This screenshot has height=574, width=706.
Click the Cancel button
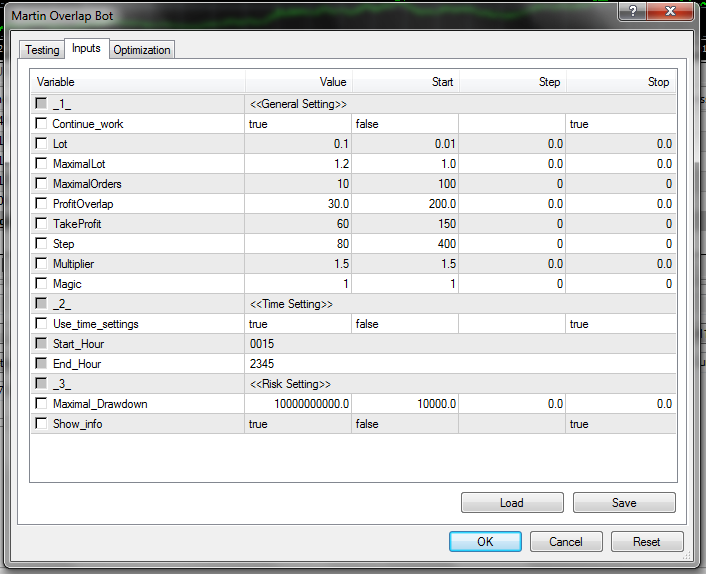pyautogui.click(x=566, y=541)
